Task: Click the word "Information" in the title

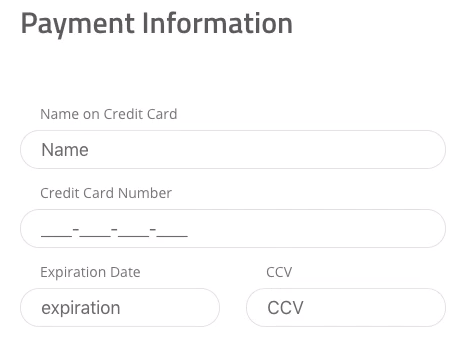Action: (218, 23)
